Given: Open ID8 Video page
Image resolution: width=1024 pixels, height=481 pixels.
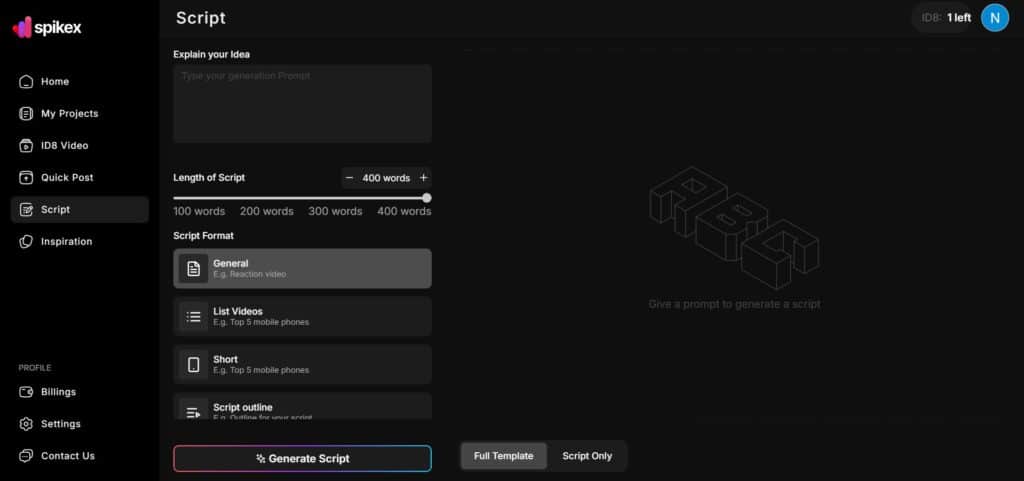Looking at the screenshot, I should 80,146.
